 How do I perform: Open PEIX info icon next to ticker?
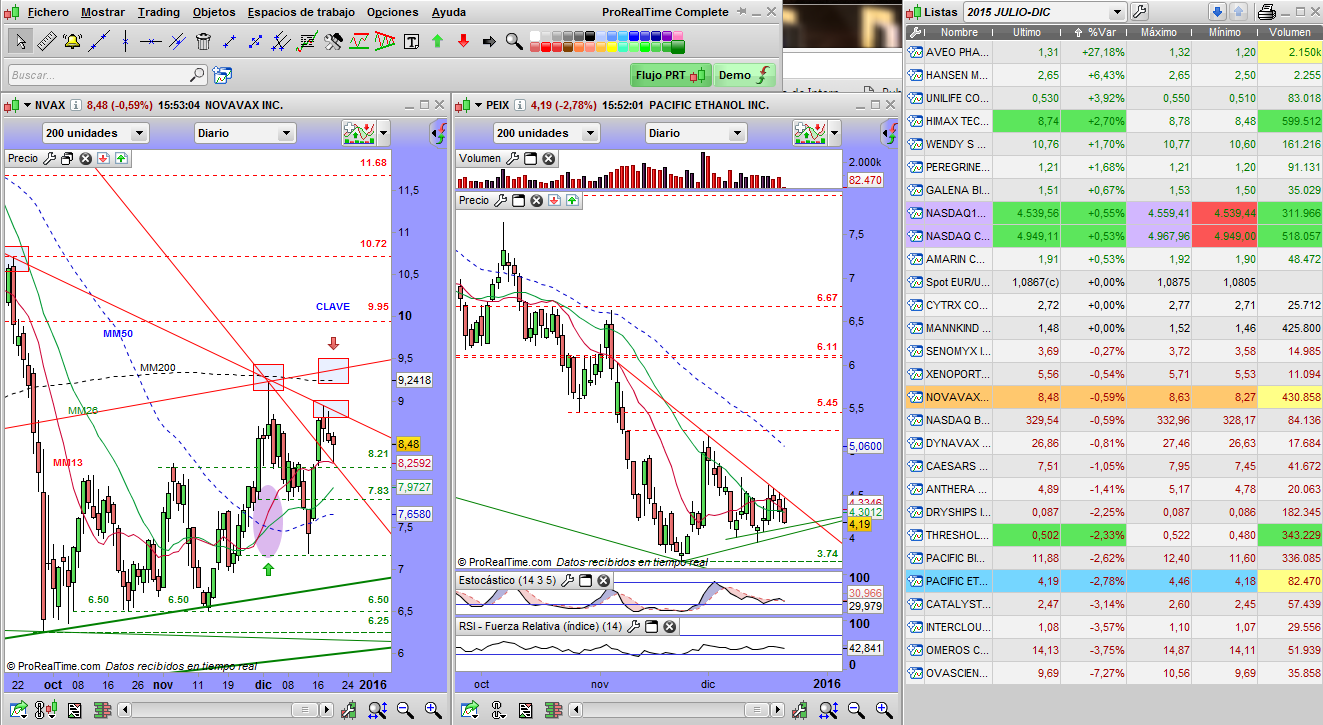pos(519,105)
